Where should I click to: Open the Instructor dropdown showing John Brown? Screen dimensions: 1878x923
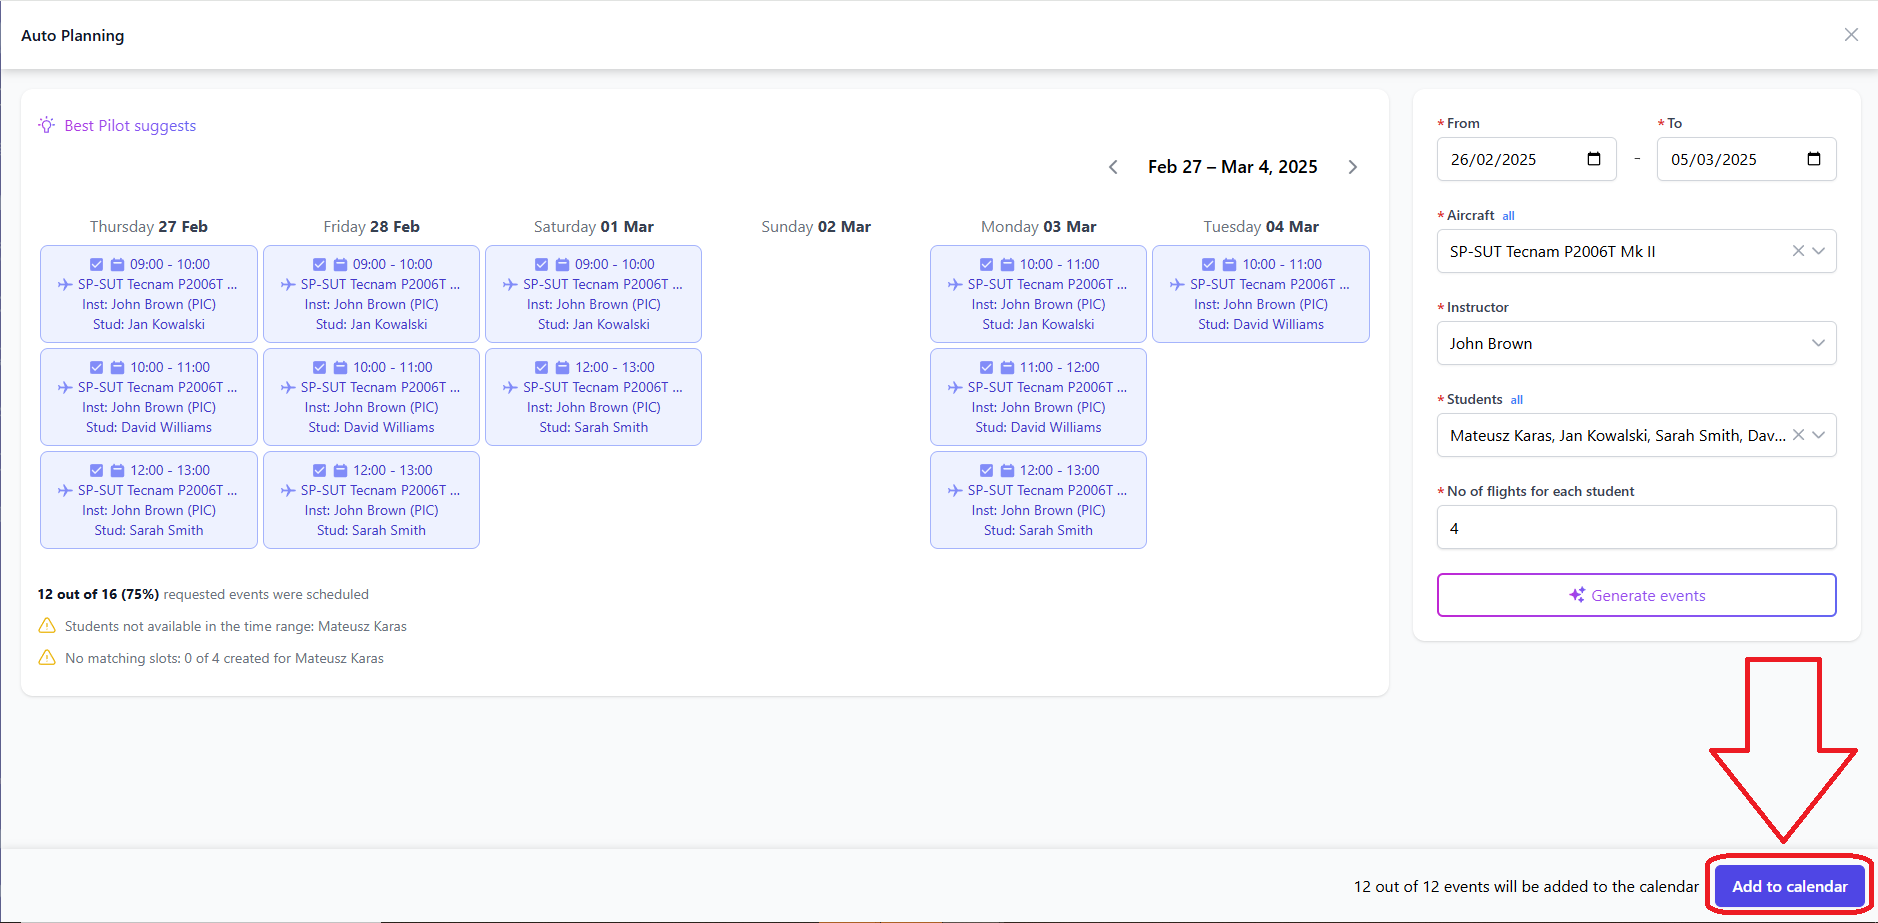(1636, 343)
